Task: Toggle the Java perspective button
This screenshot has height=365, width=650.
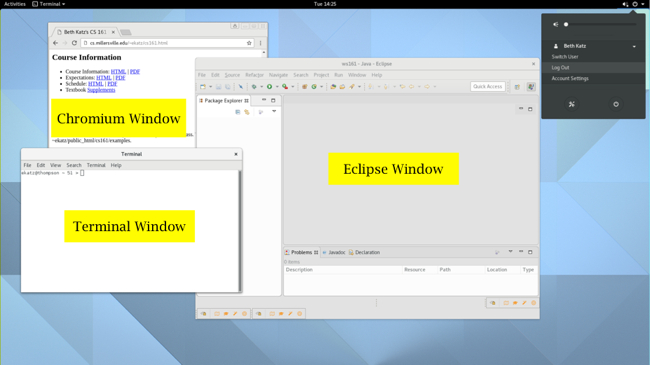Action: pos(531,87)
